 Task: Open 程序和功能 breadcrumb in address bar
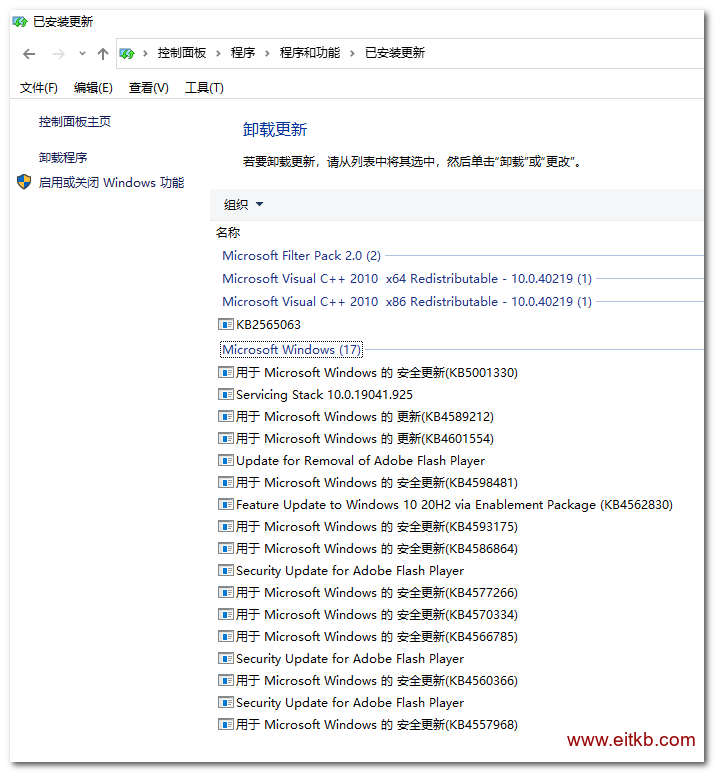coord(310,53)
